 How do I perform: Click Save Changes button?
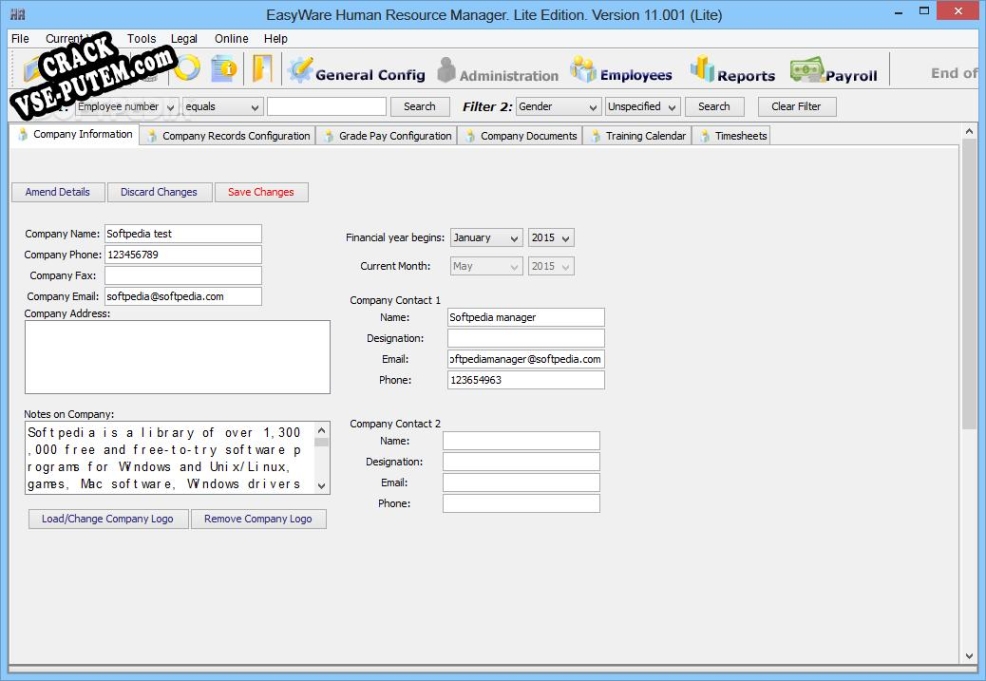click(x=261, y=192)
